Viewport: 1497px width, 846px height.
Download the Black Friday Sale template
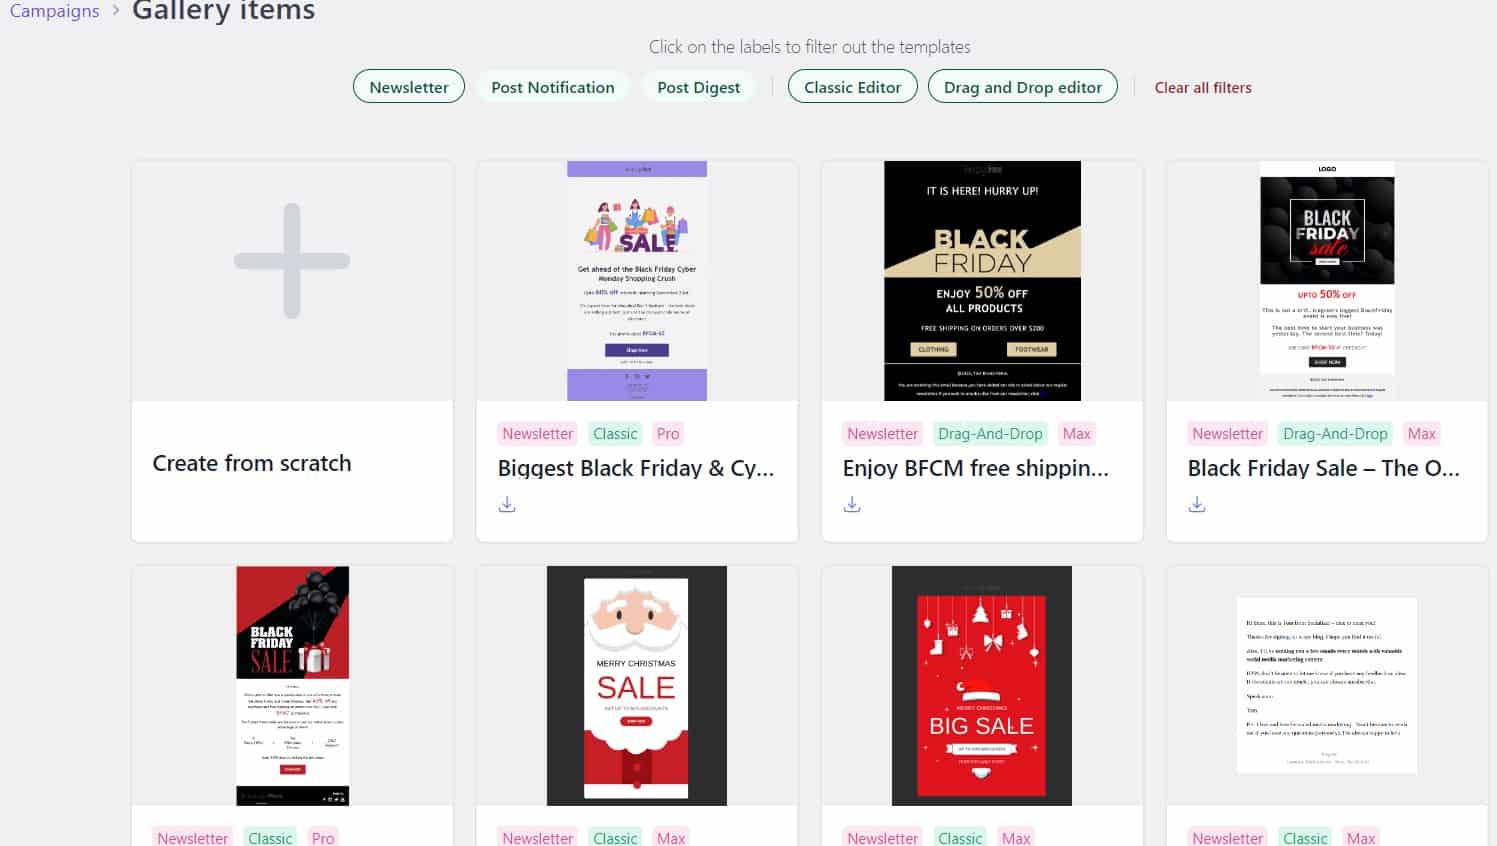pos(1197,504)
